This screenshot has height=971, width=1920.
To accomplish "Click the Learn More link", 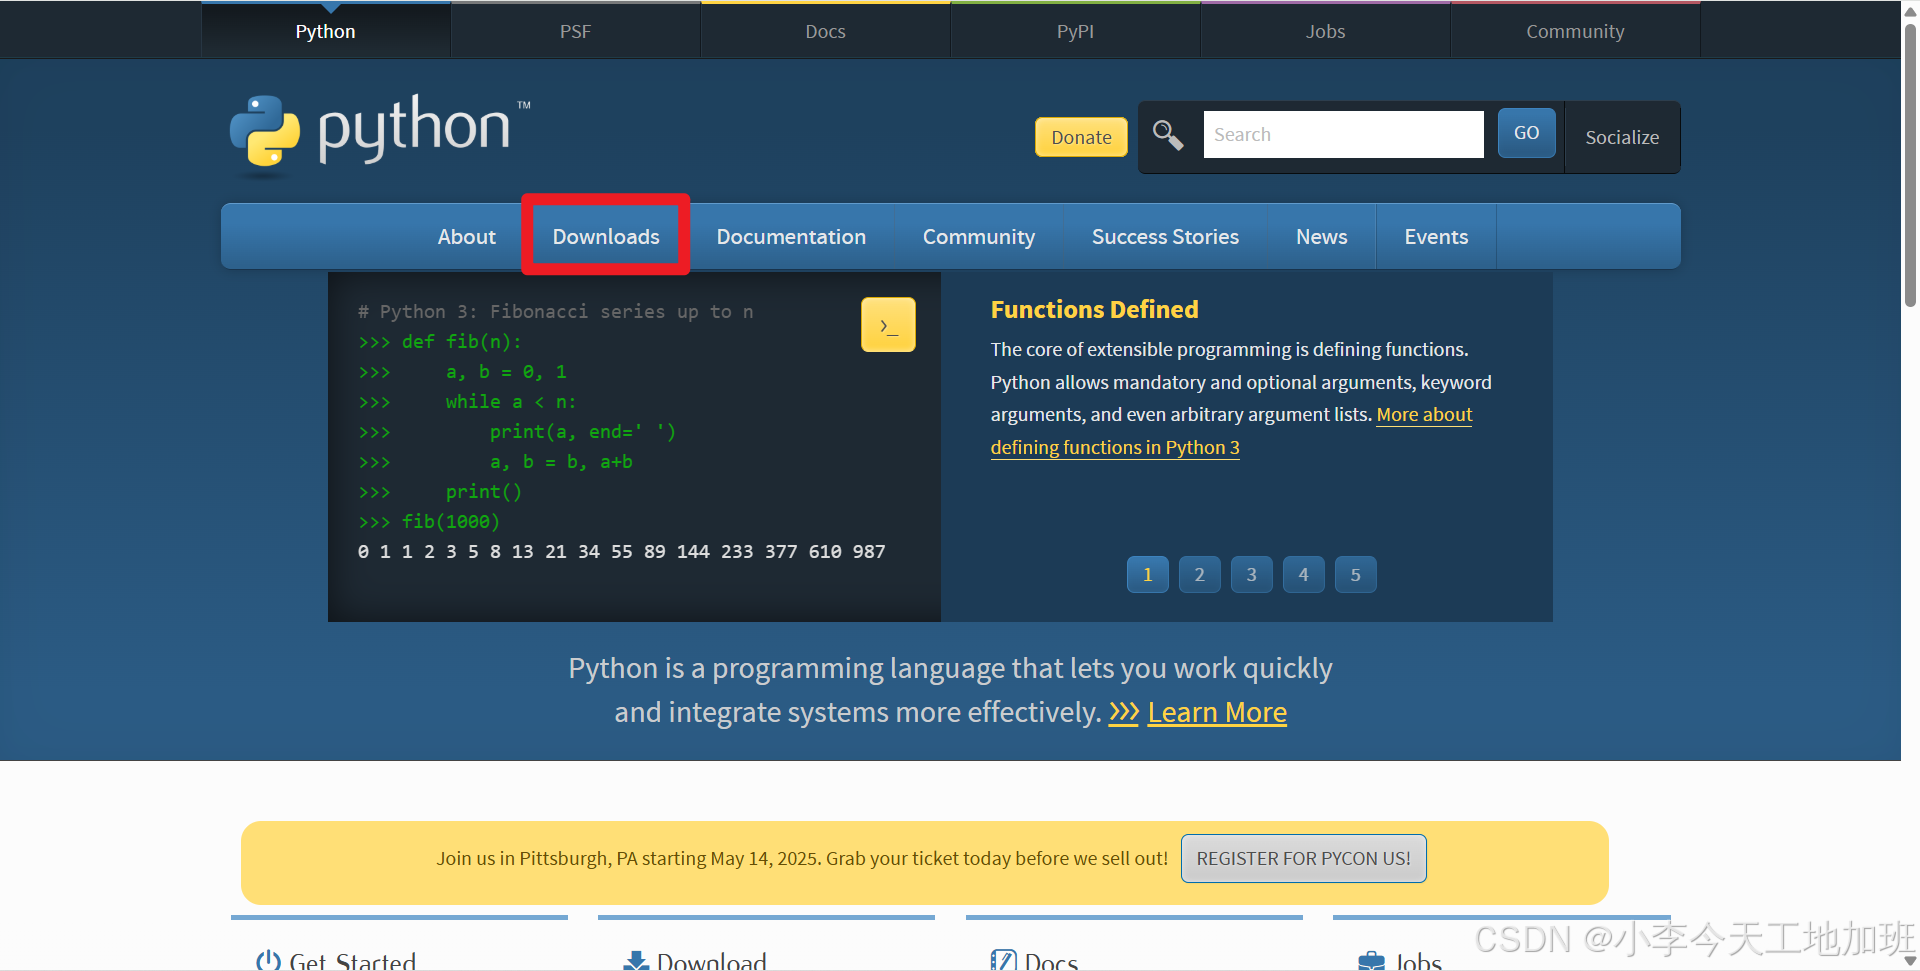I will [1217, 712].
